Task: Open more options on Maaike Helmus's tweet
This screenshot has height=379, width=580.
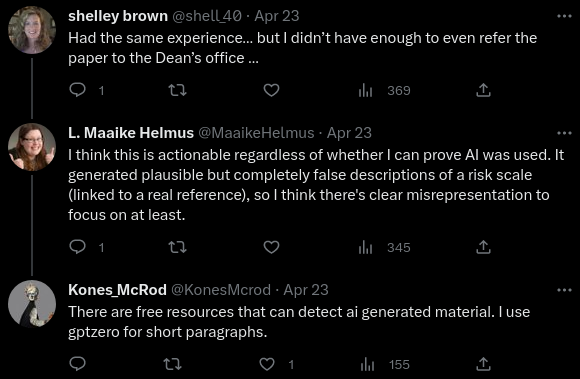Action: [564, 133]
